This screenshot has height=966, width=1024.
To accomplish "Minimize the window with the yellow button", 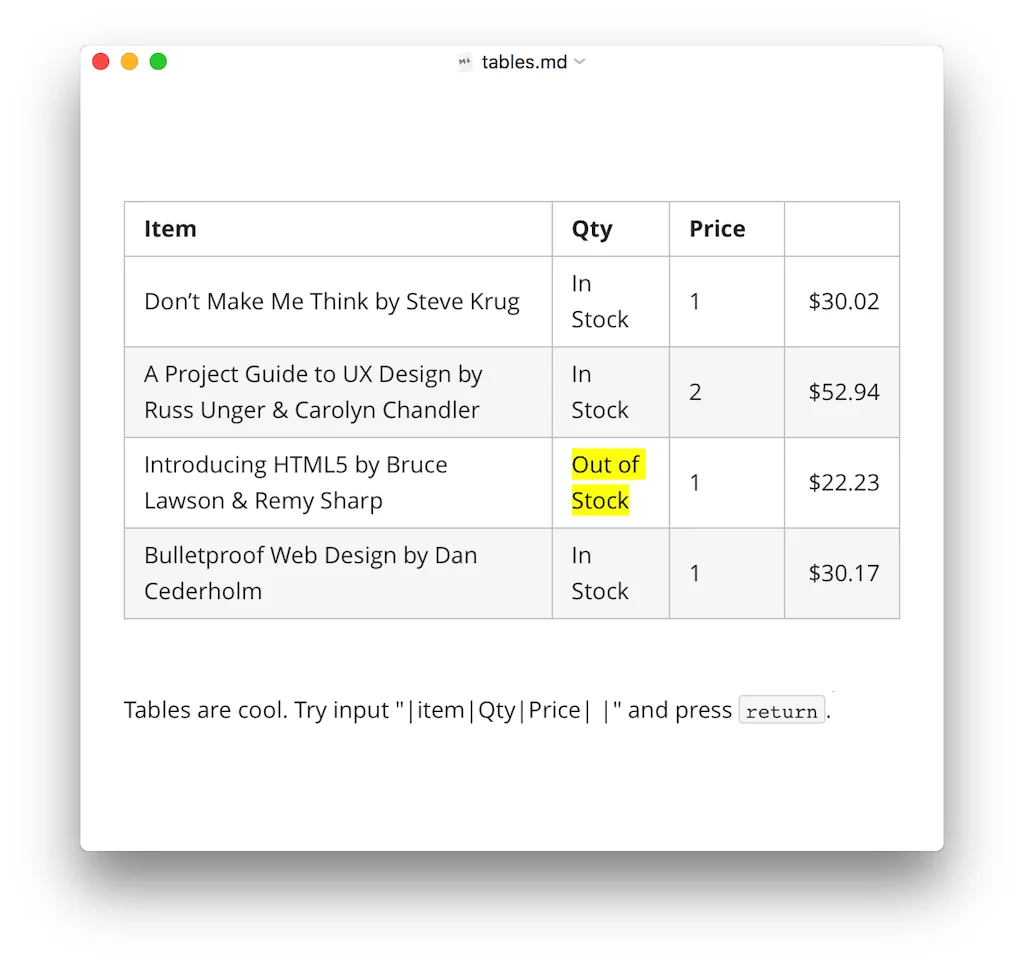I will (x=129, y=62).
